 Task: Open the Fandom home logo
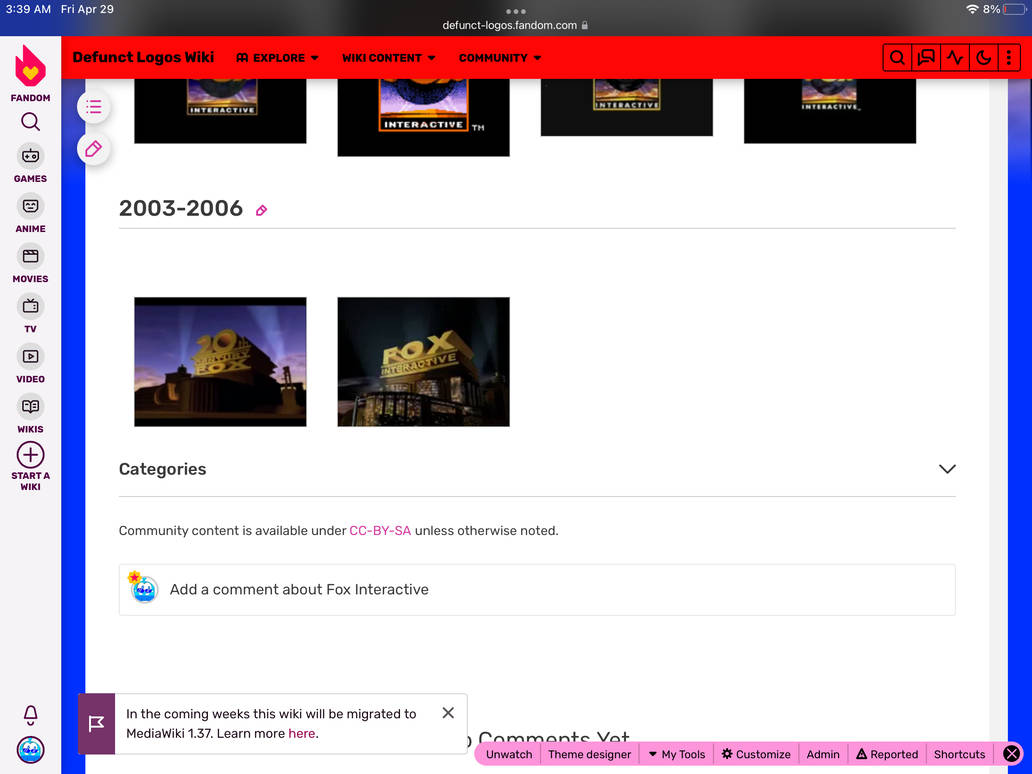click(30, 66)
